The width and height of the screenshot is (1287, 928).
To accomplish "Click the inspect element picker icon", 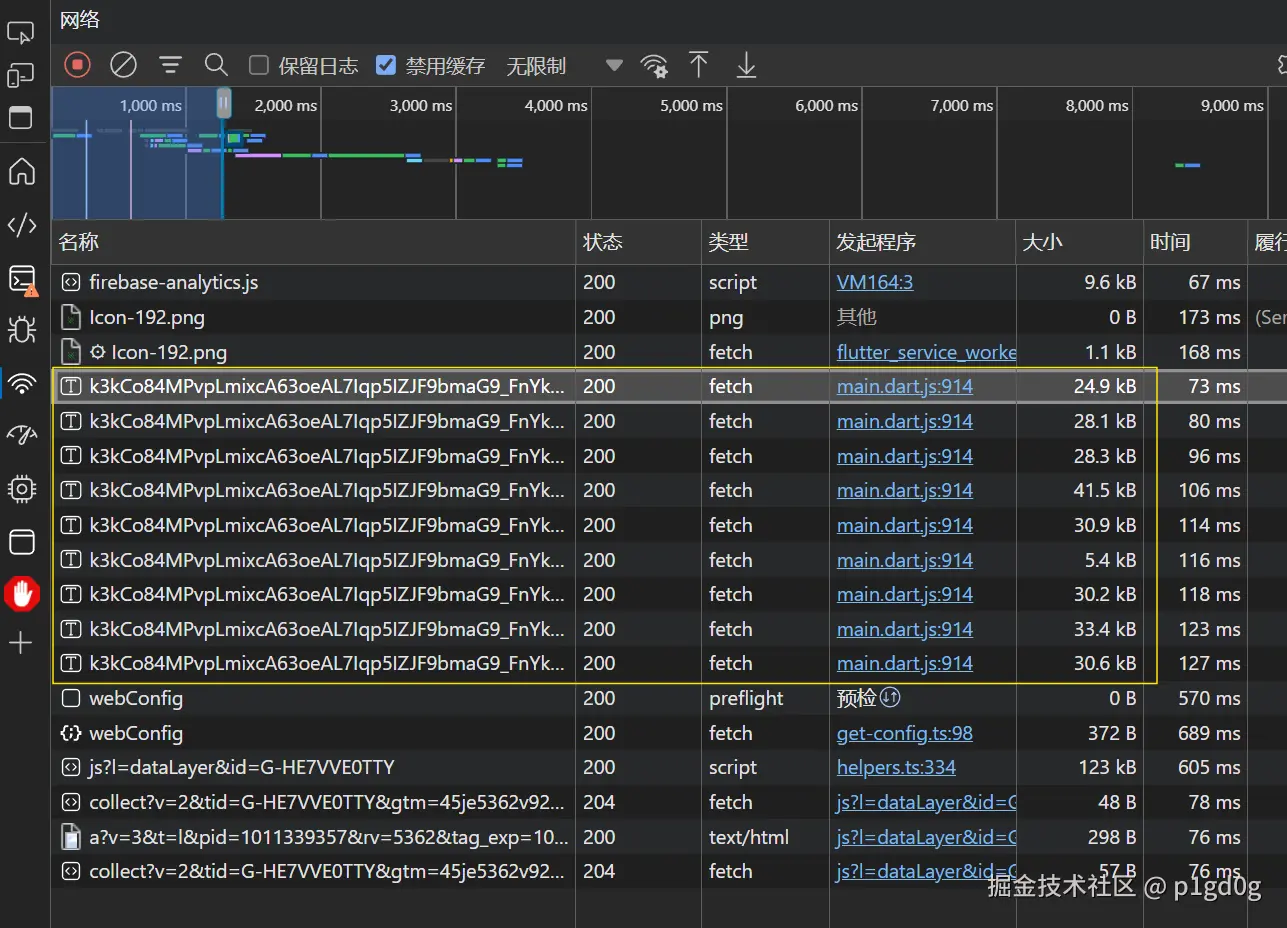I will click(21, 33).
